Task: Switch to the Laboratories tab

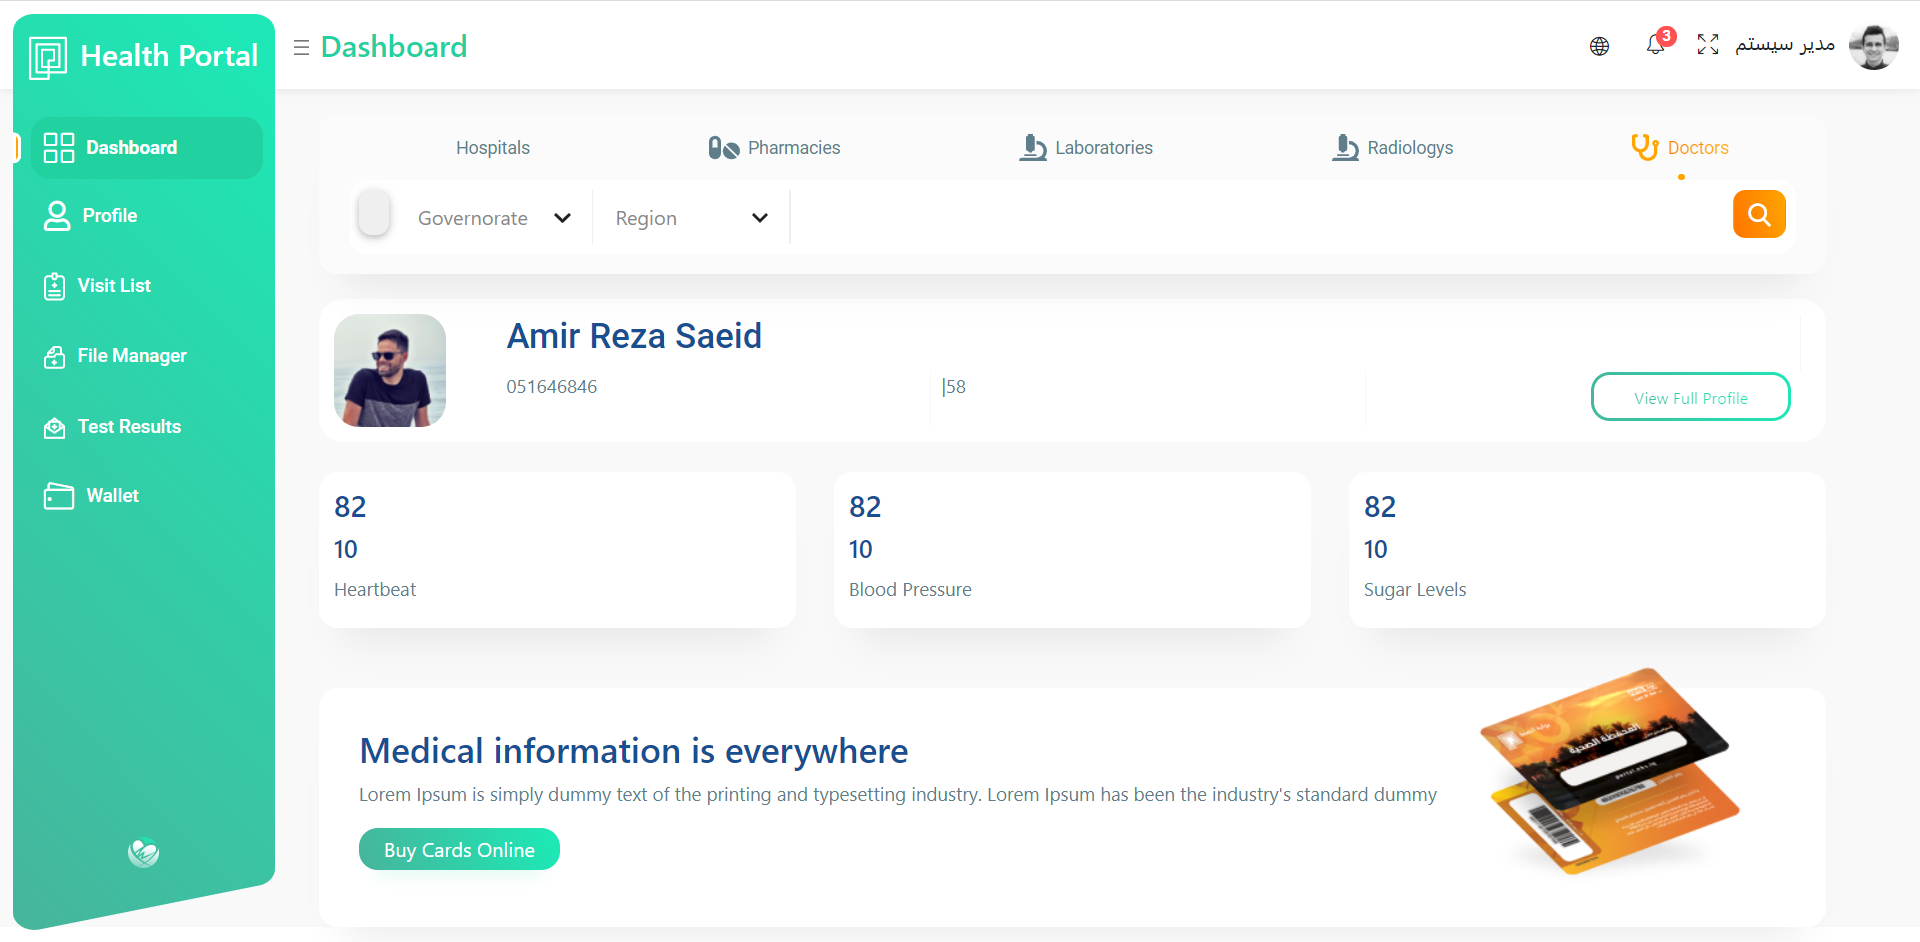Action: [x=1086, y=148]
